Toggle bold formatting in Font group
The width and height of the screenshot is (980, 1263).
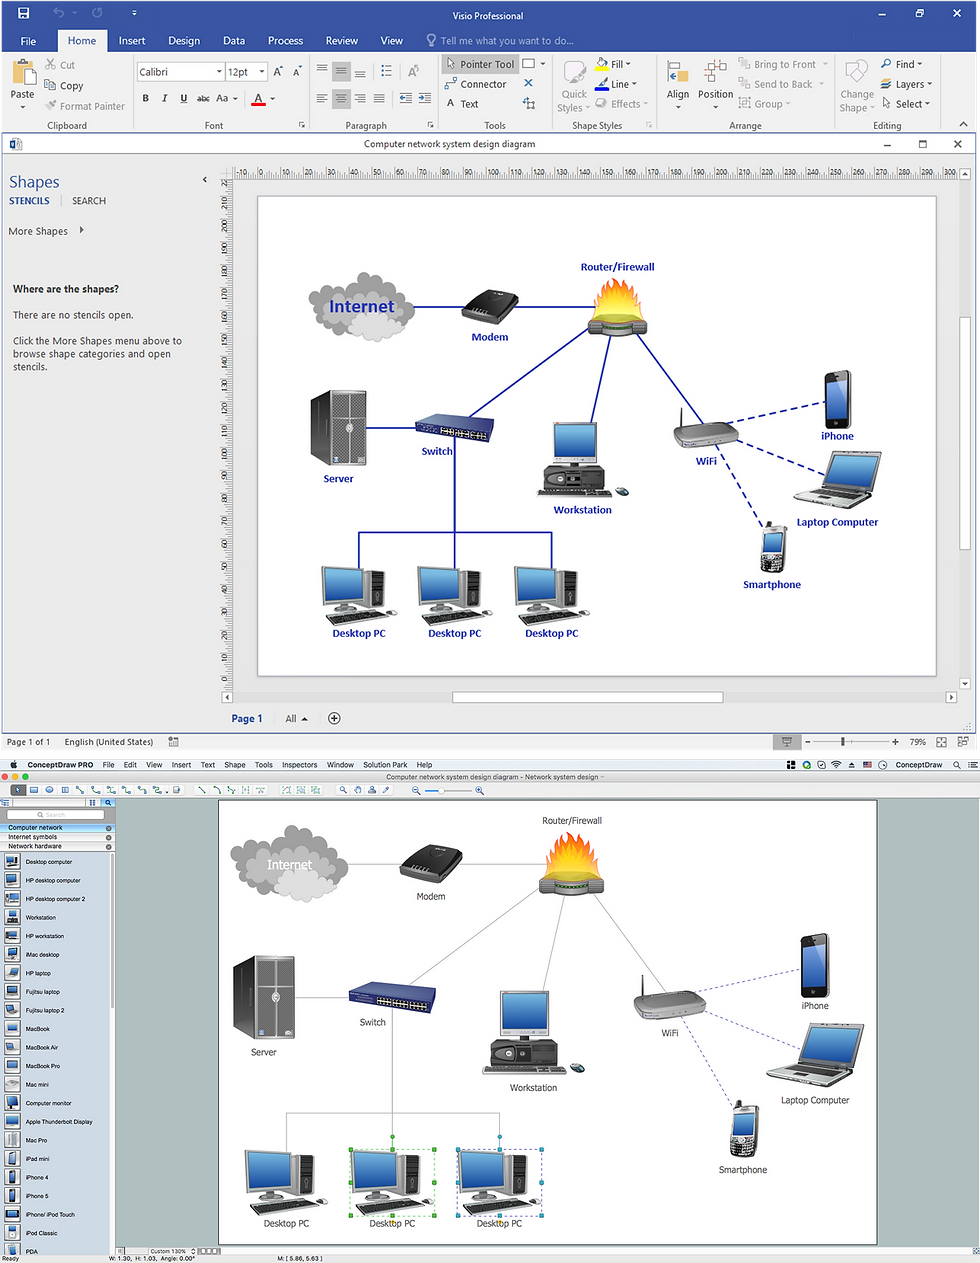click(146, 98)
